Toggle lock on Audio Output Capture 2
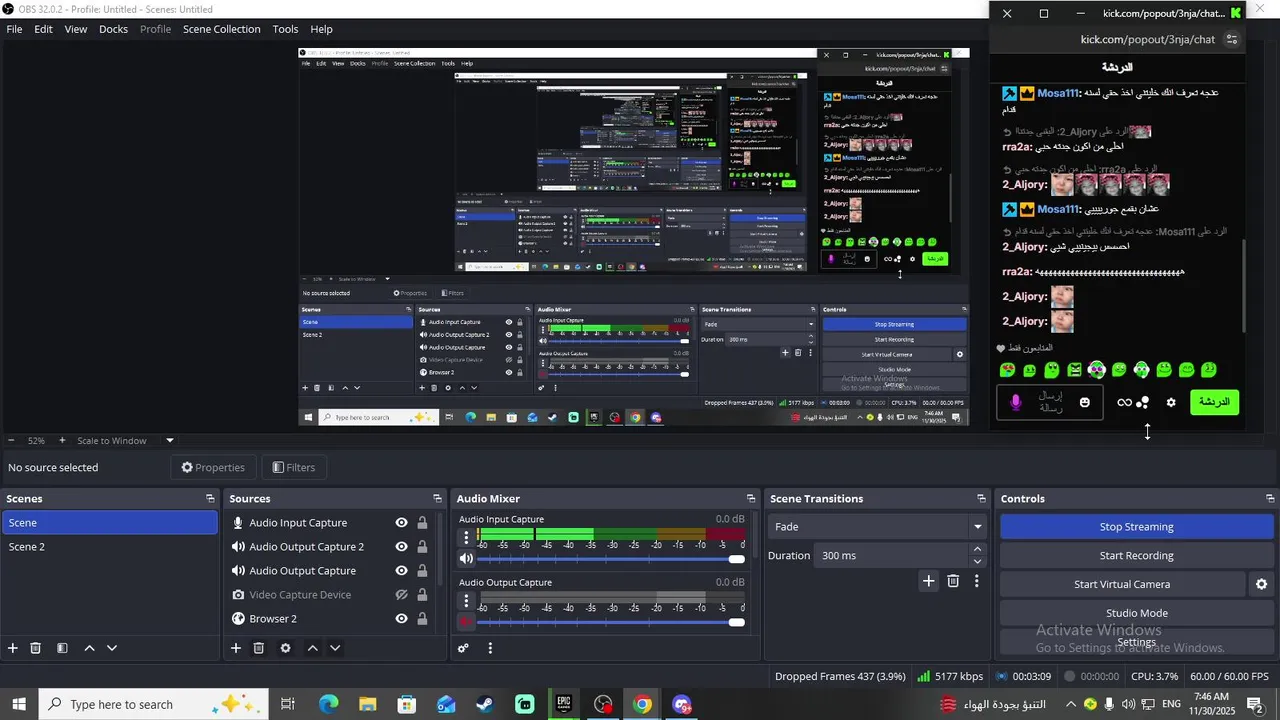 422,547
